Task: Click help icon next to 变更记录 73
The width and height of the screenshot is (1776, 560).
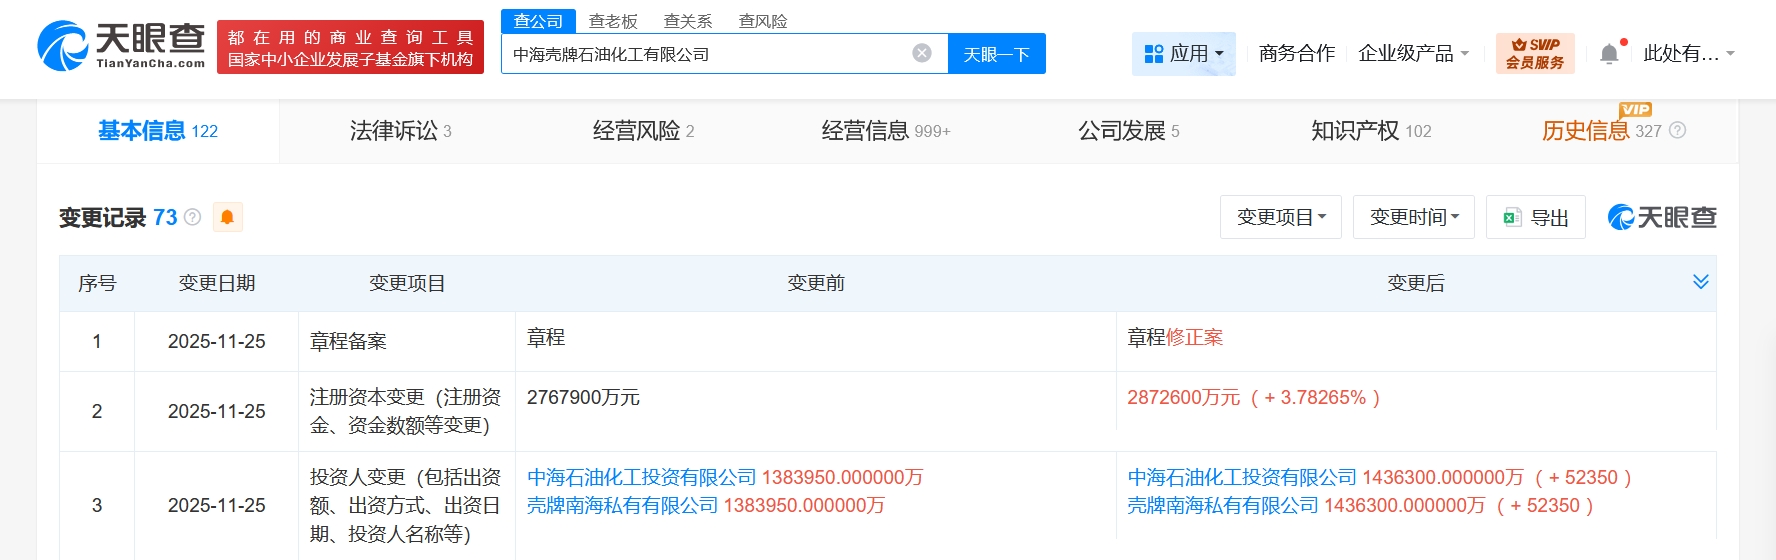Action: pos(193,217)
